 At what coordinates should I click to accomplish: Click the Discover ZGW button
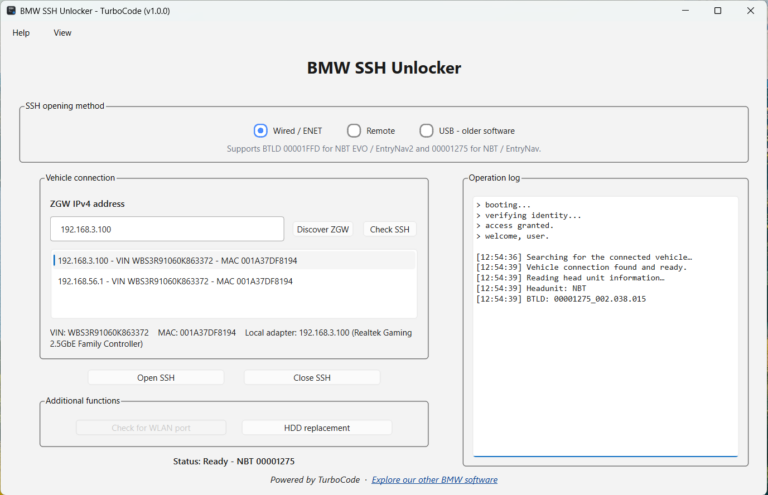click(x=323, y=229)
